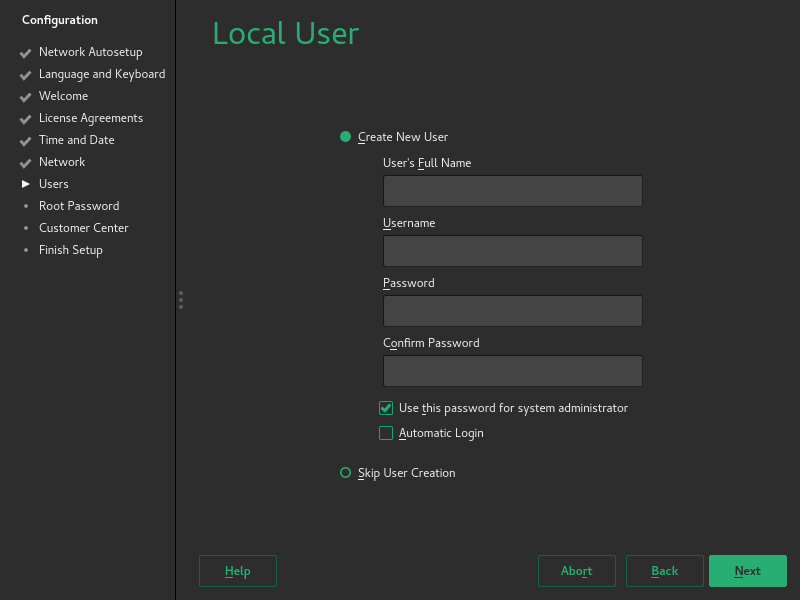Image resolution: width=800 pixels, height=600 pixels.
Task: Click the checkmark beside License Agreements
Action: coord(25,118)
